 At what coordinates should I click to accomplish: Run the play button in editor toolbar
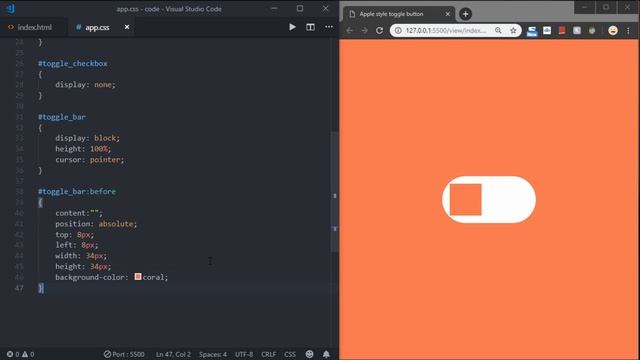(292, 27)
